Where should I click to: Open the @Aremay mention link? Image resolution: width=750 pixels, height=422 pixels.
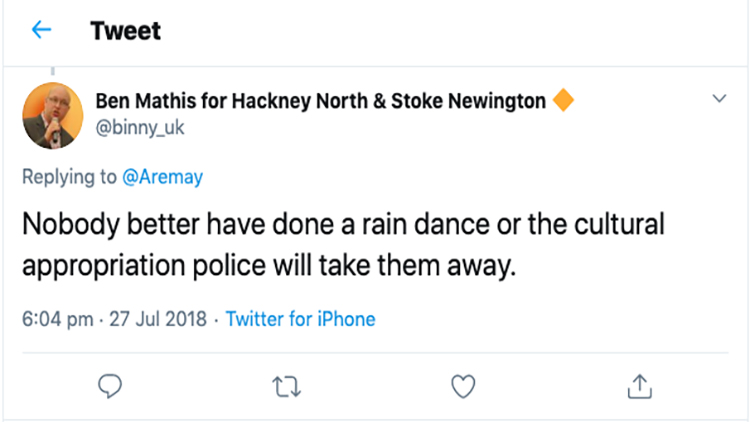click(162, 177)
